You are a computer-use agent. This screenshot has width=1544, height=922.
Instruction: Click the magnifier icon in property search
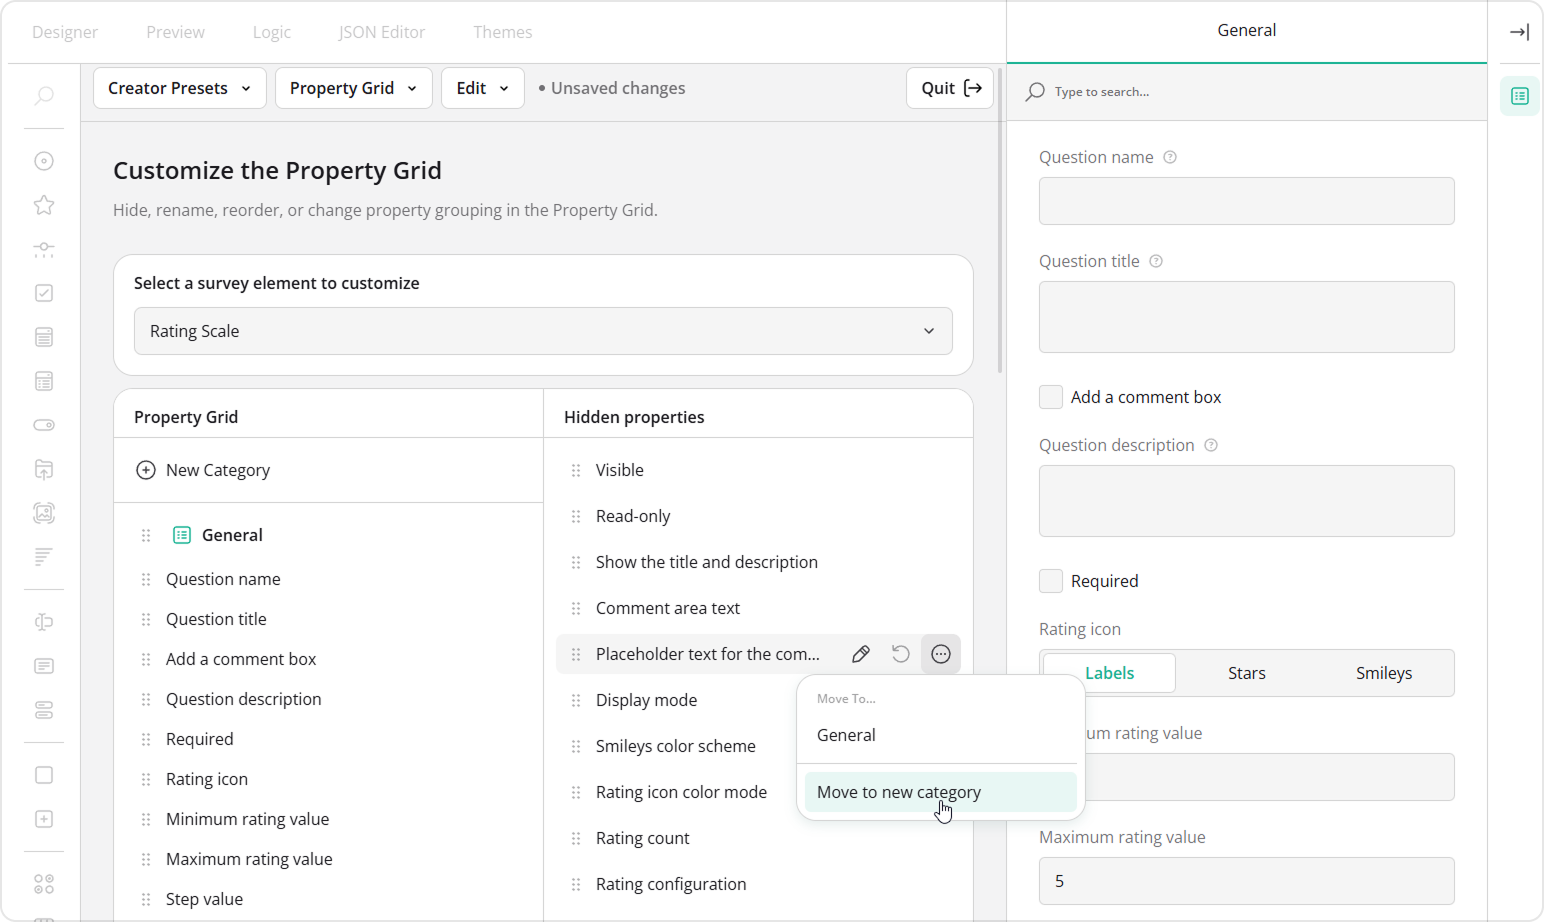[x=1035, y=91]
